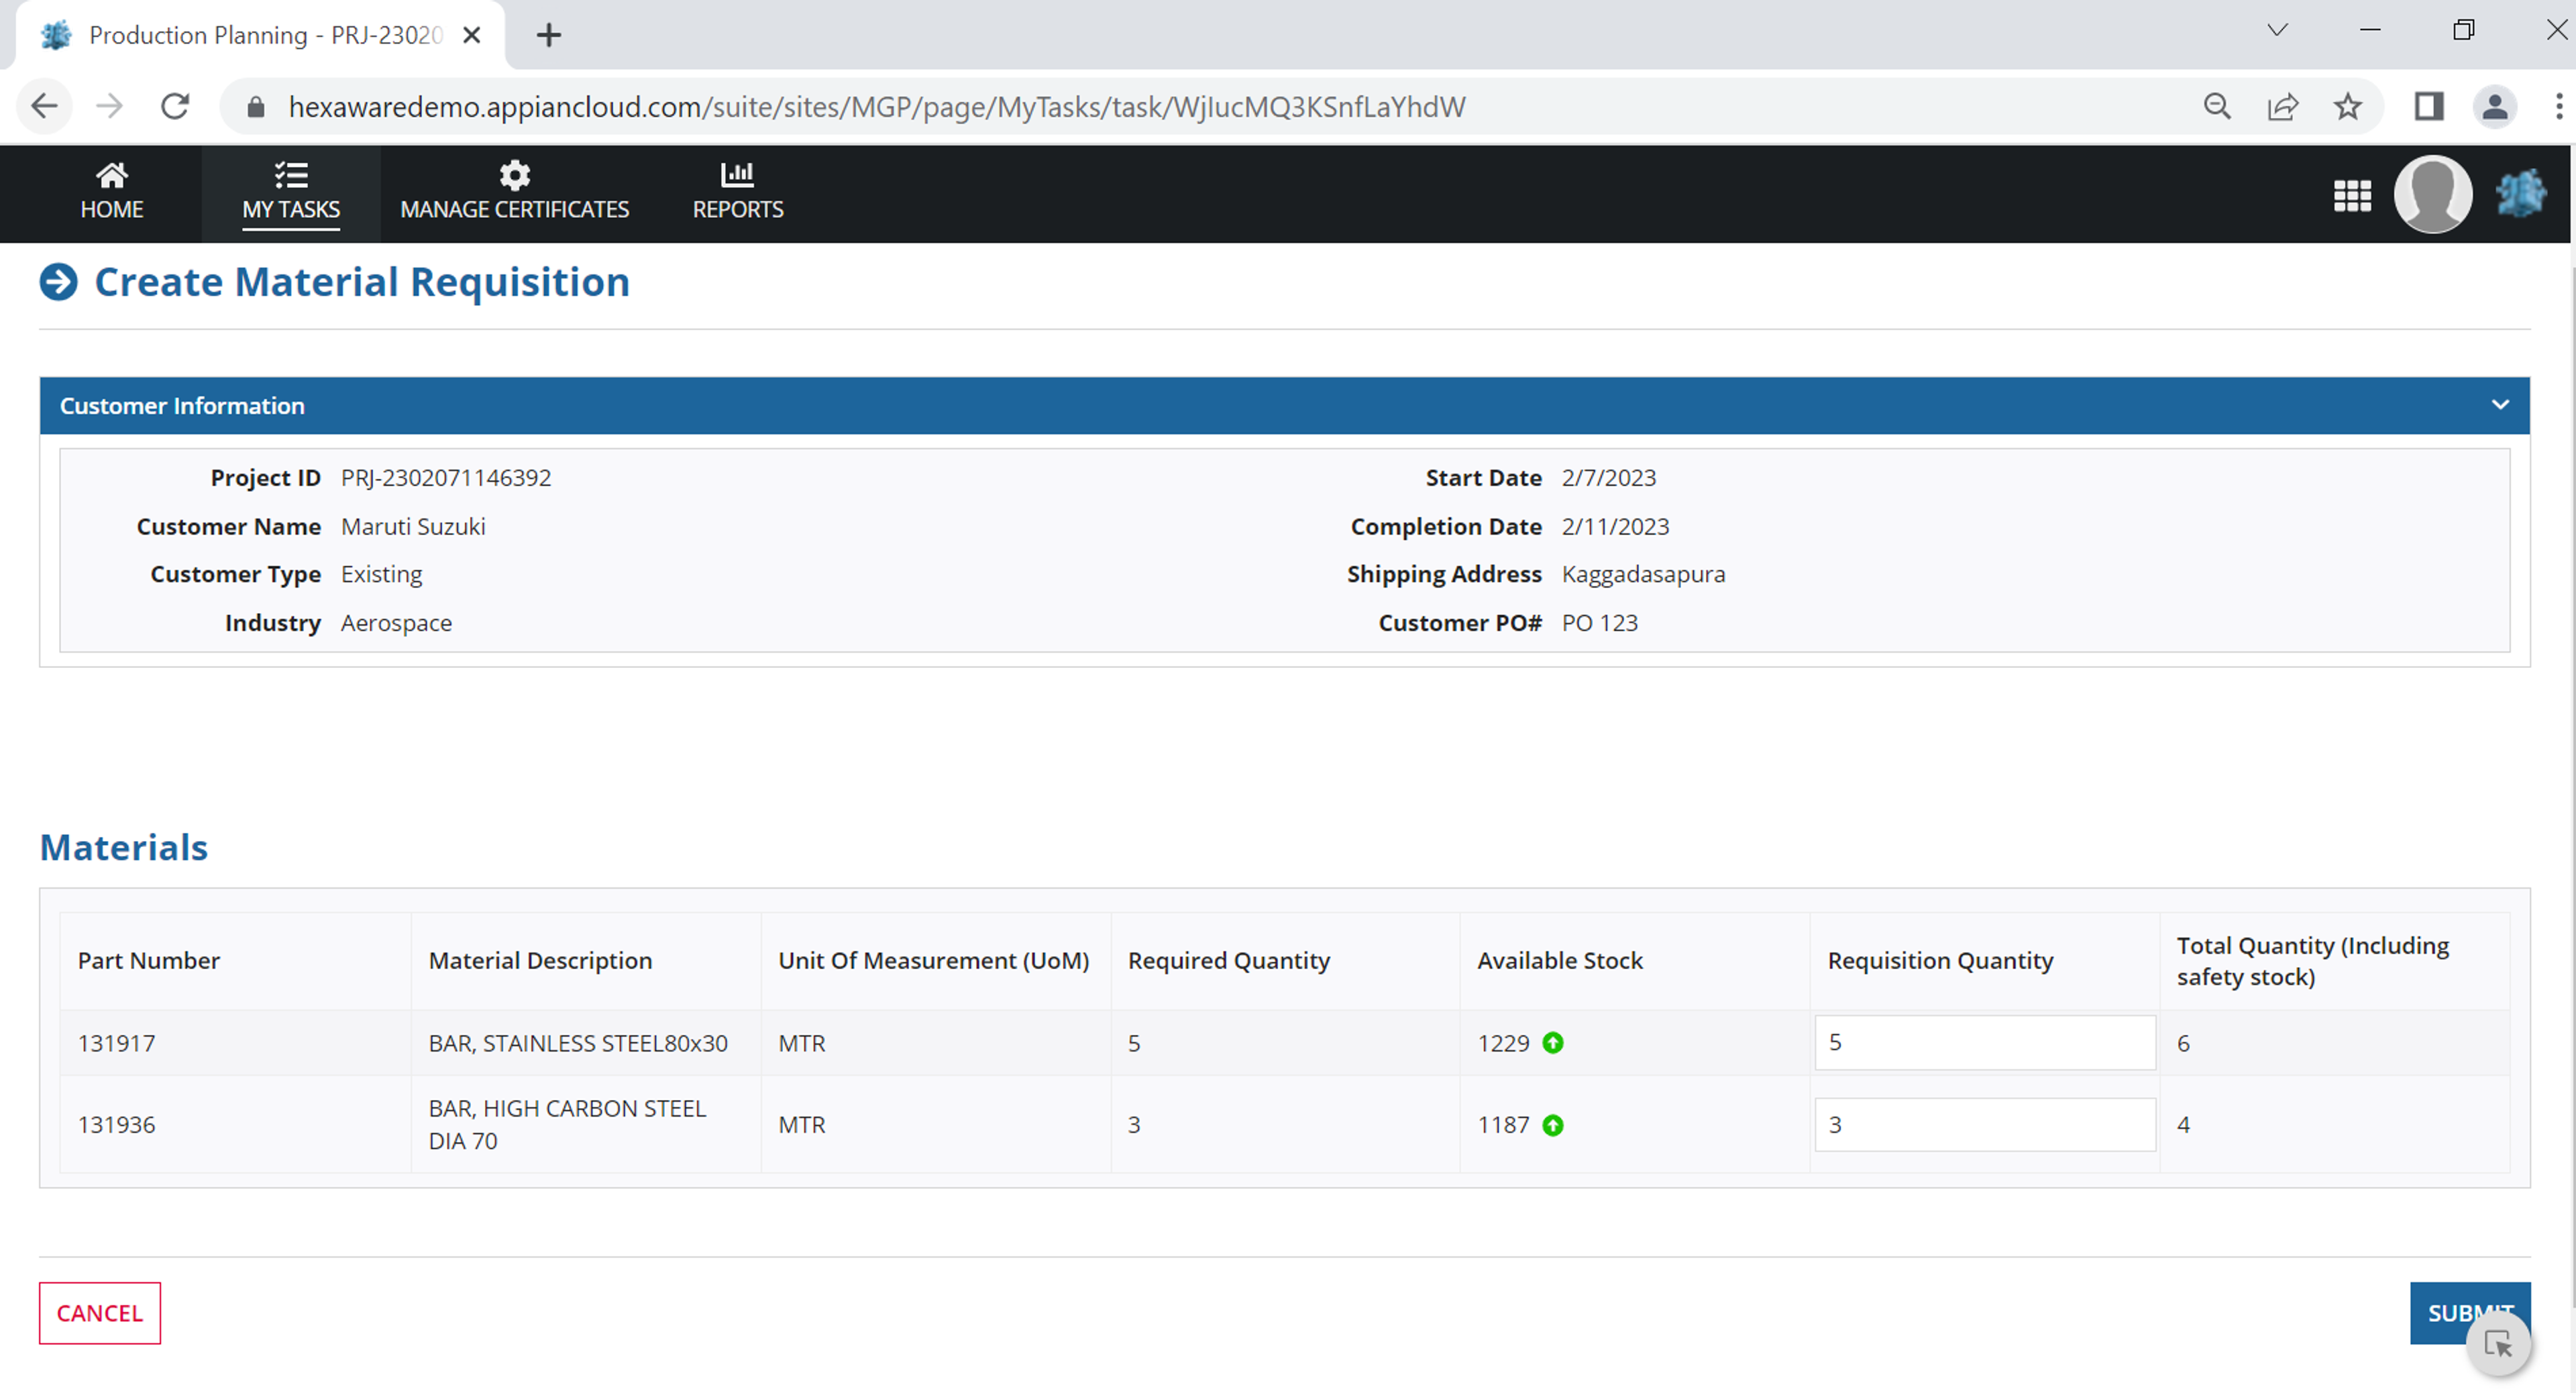
Task: Open the browser zoom control
Action: click(2217, 106)
